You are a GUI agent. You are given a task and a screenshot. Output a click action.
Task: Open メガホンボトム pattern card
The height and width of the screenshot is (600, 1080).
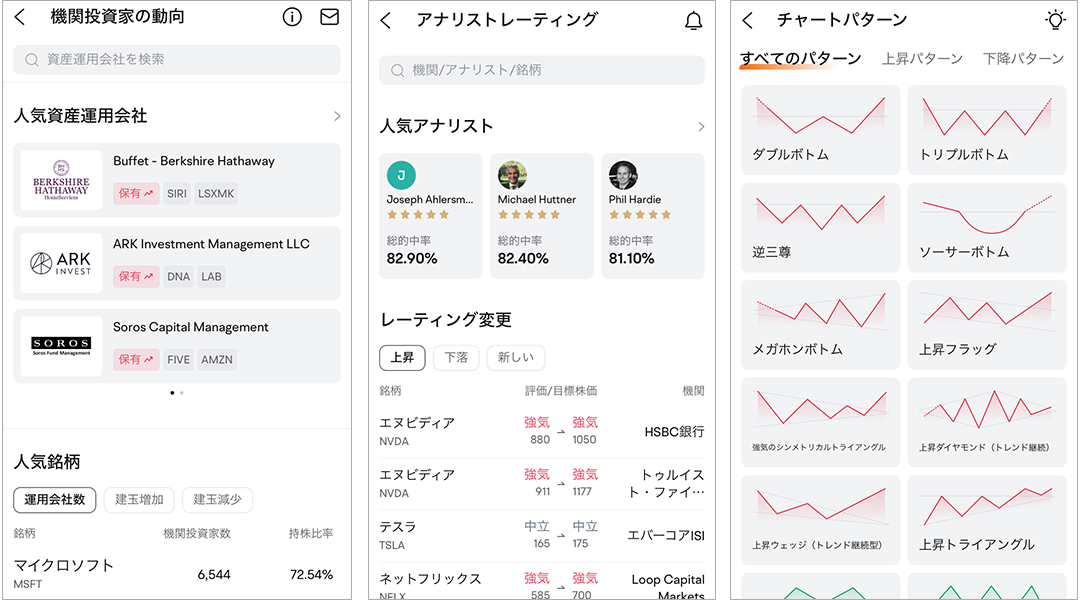(x=820, y=325)
